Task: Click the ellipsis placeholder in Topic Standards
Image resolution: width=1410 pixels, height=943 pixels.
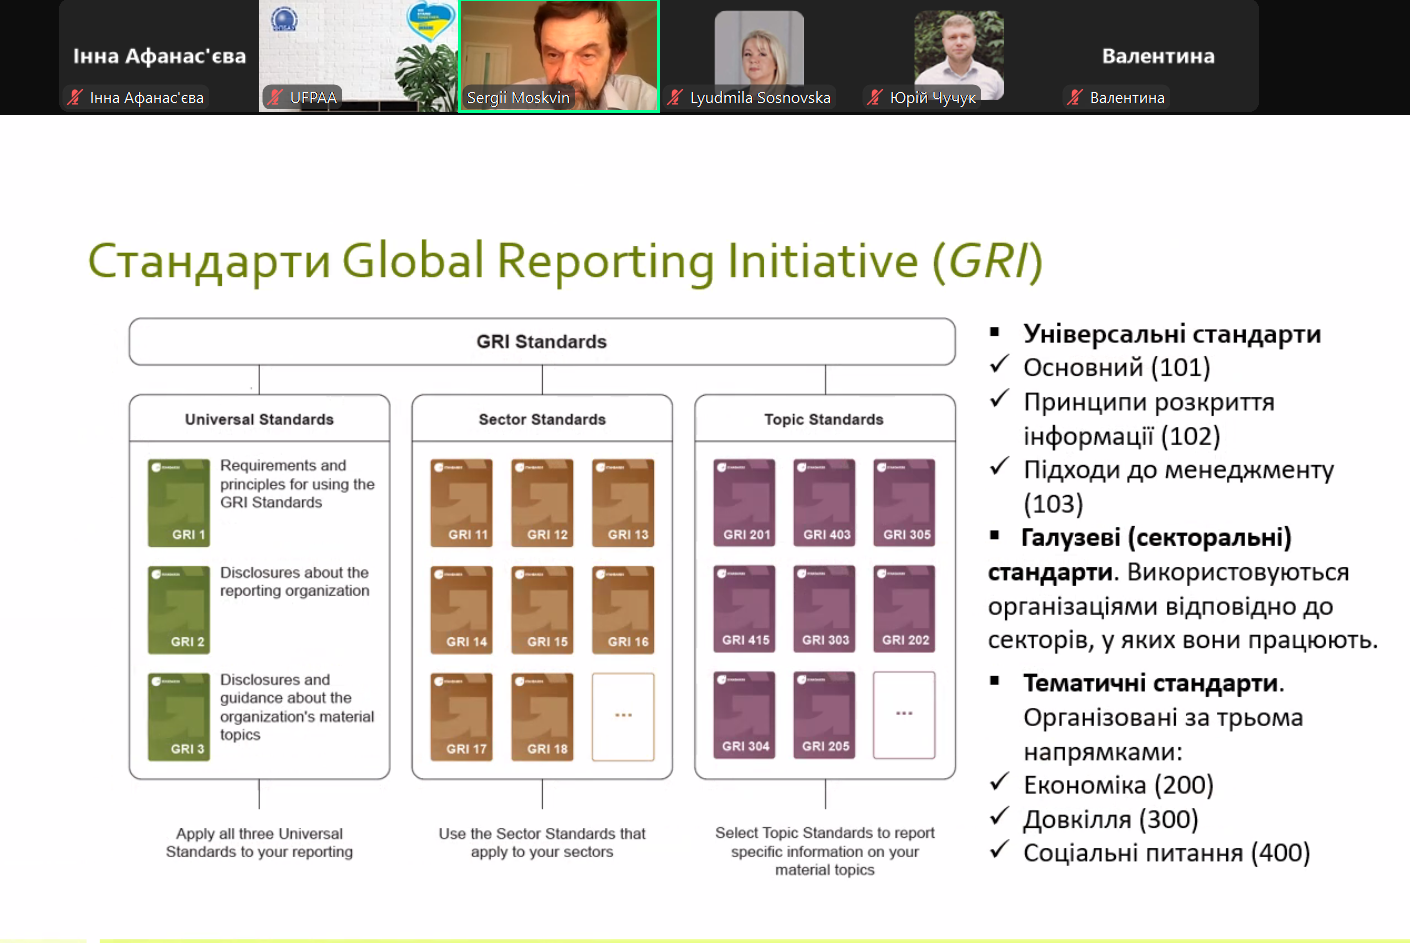Action: click(x=904, y=715)
